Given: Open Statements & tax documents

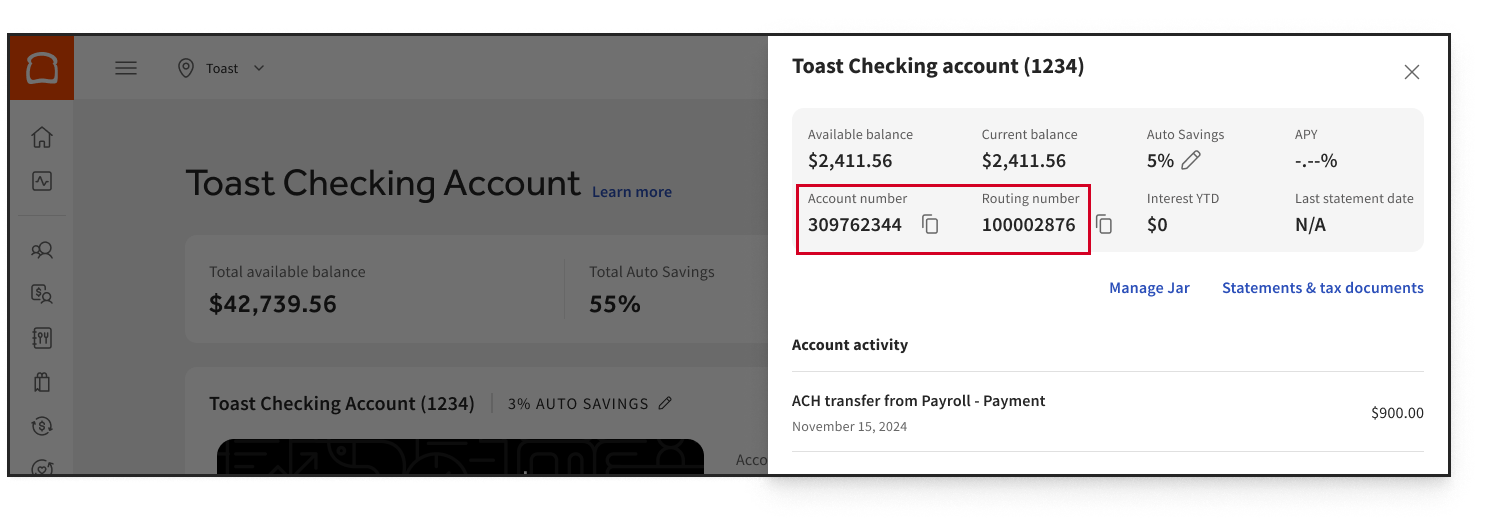Looking at the screenshot, I should (1322, 288).
